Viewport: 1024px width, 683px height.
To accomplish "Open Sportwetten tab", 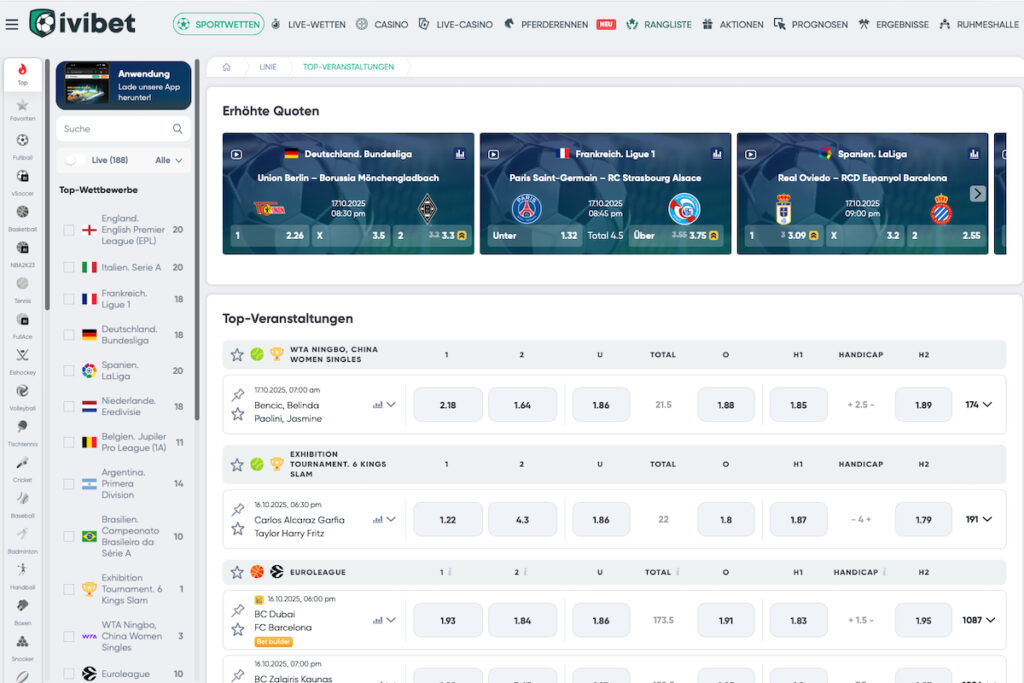I will (x=219, y=24).
